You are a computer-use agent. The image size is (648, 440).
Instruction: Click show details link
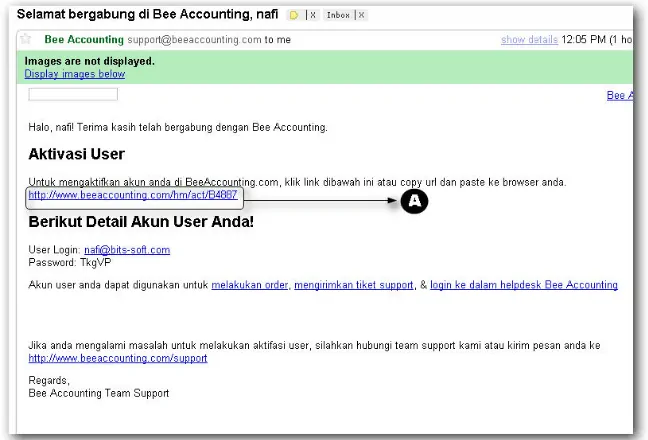point(529,40)
